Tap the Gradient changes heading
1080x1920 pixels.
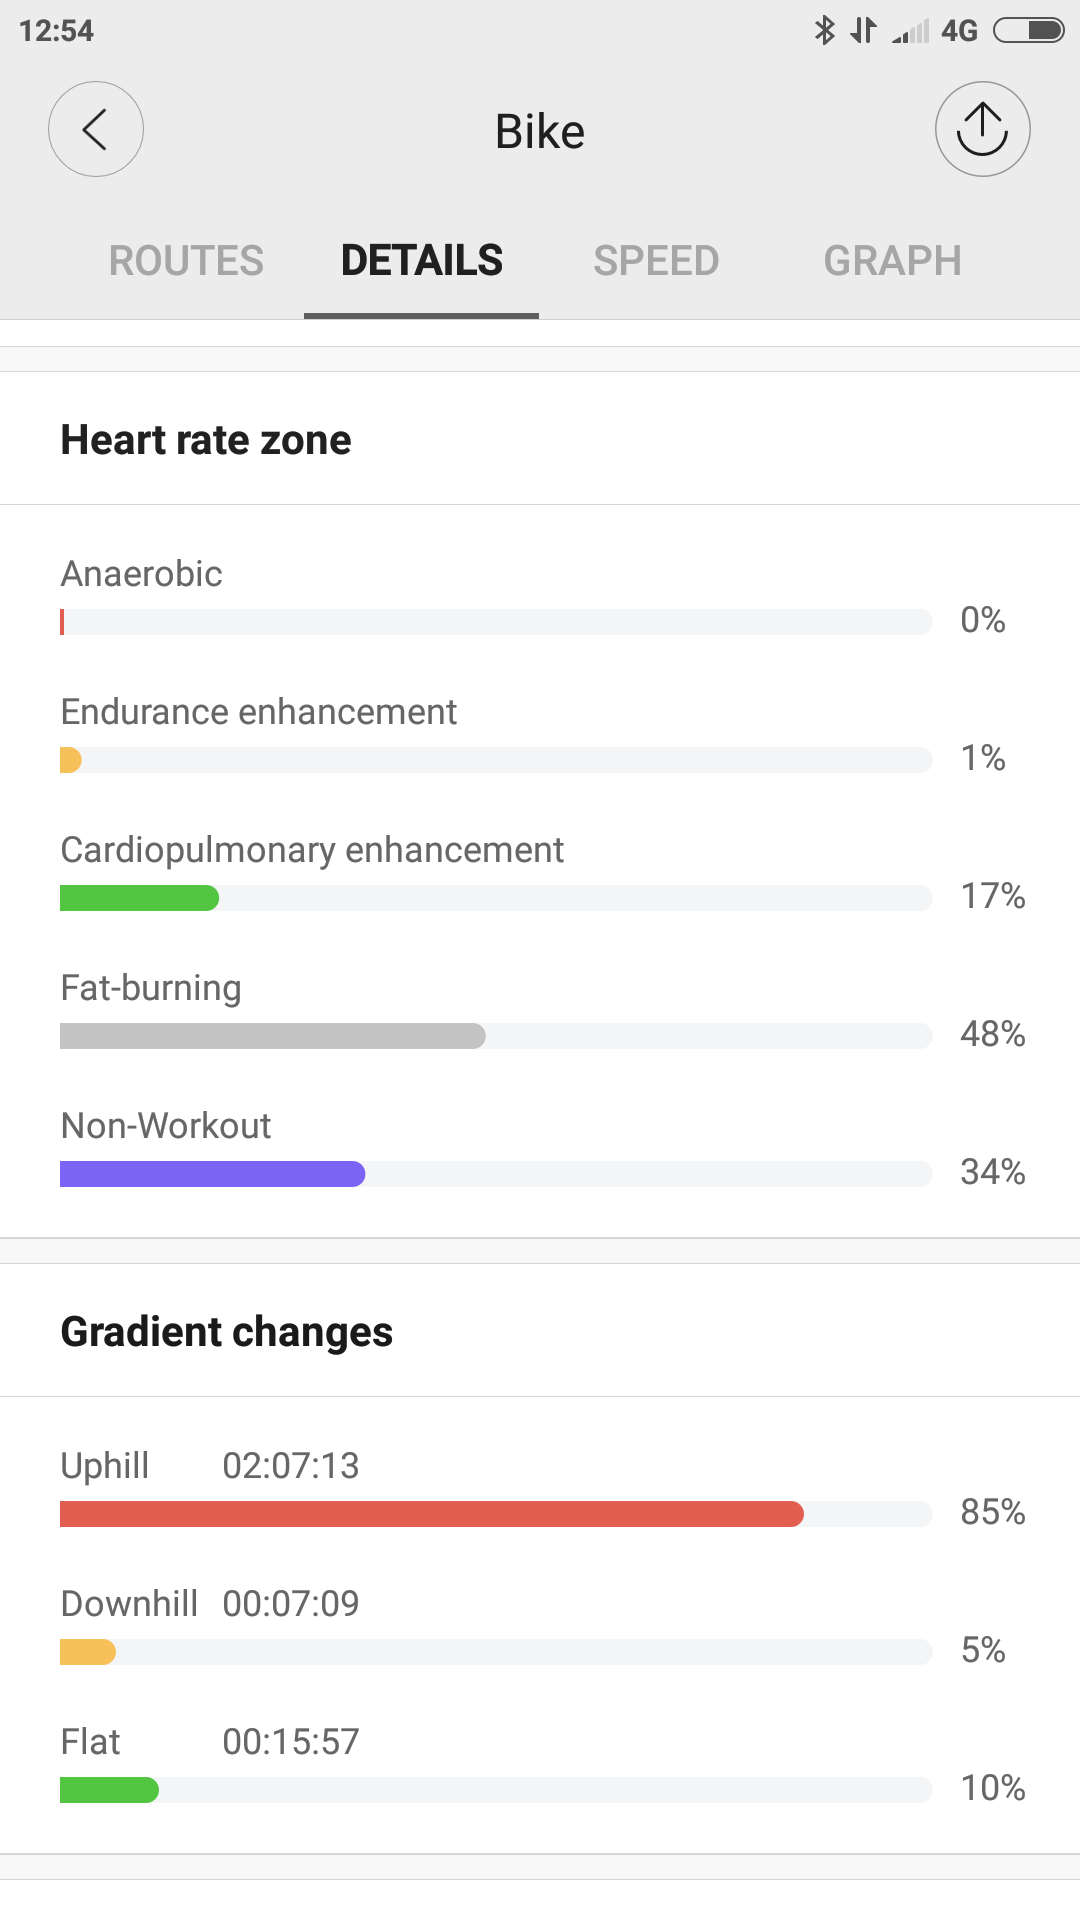tap(227, 1332)
